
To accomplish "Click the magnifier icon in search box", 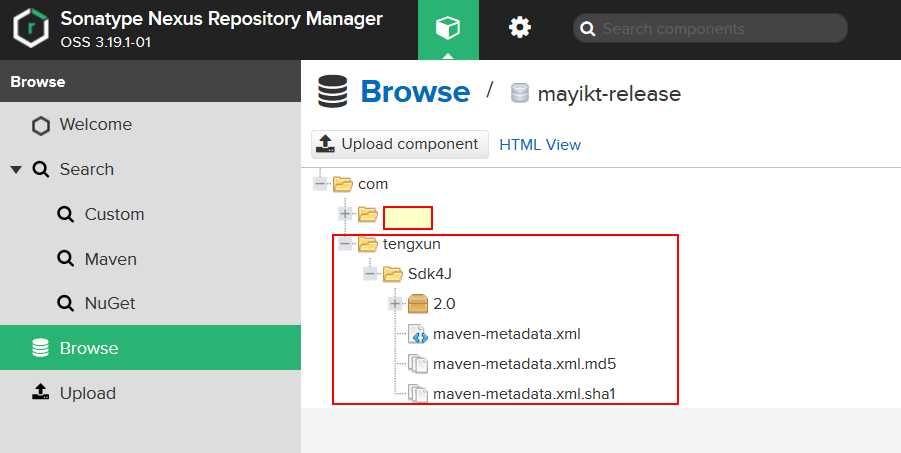I will click(587, 29).
